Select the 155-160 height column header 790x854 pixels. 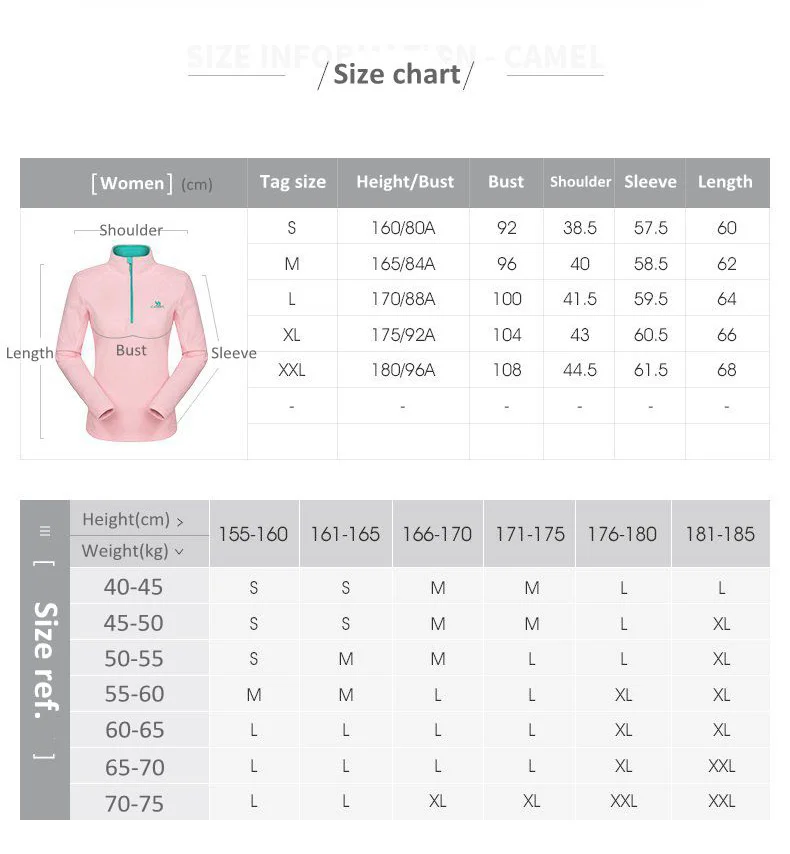coord(253,534)
